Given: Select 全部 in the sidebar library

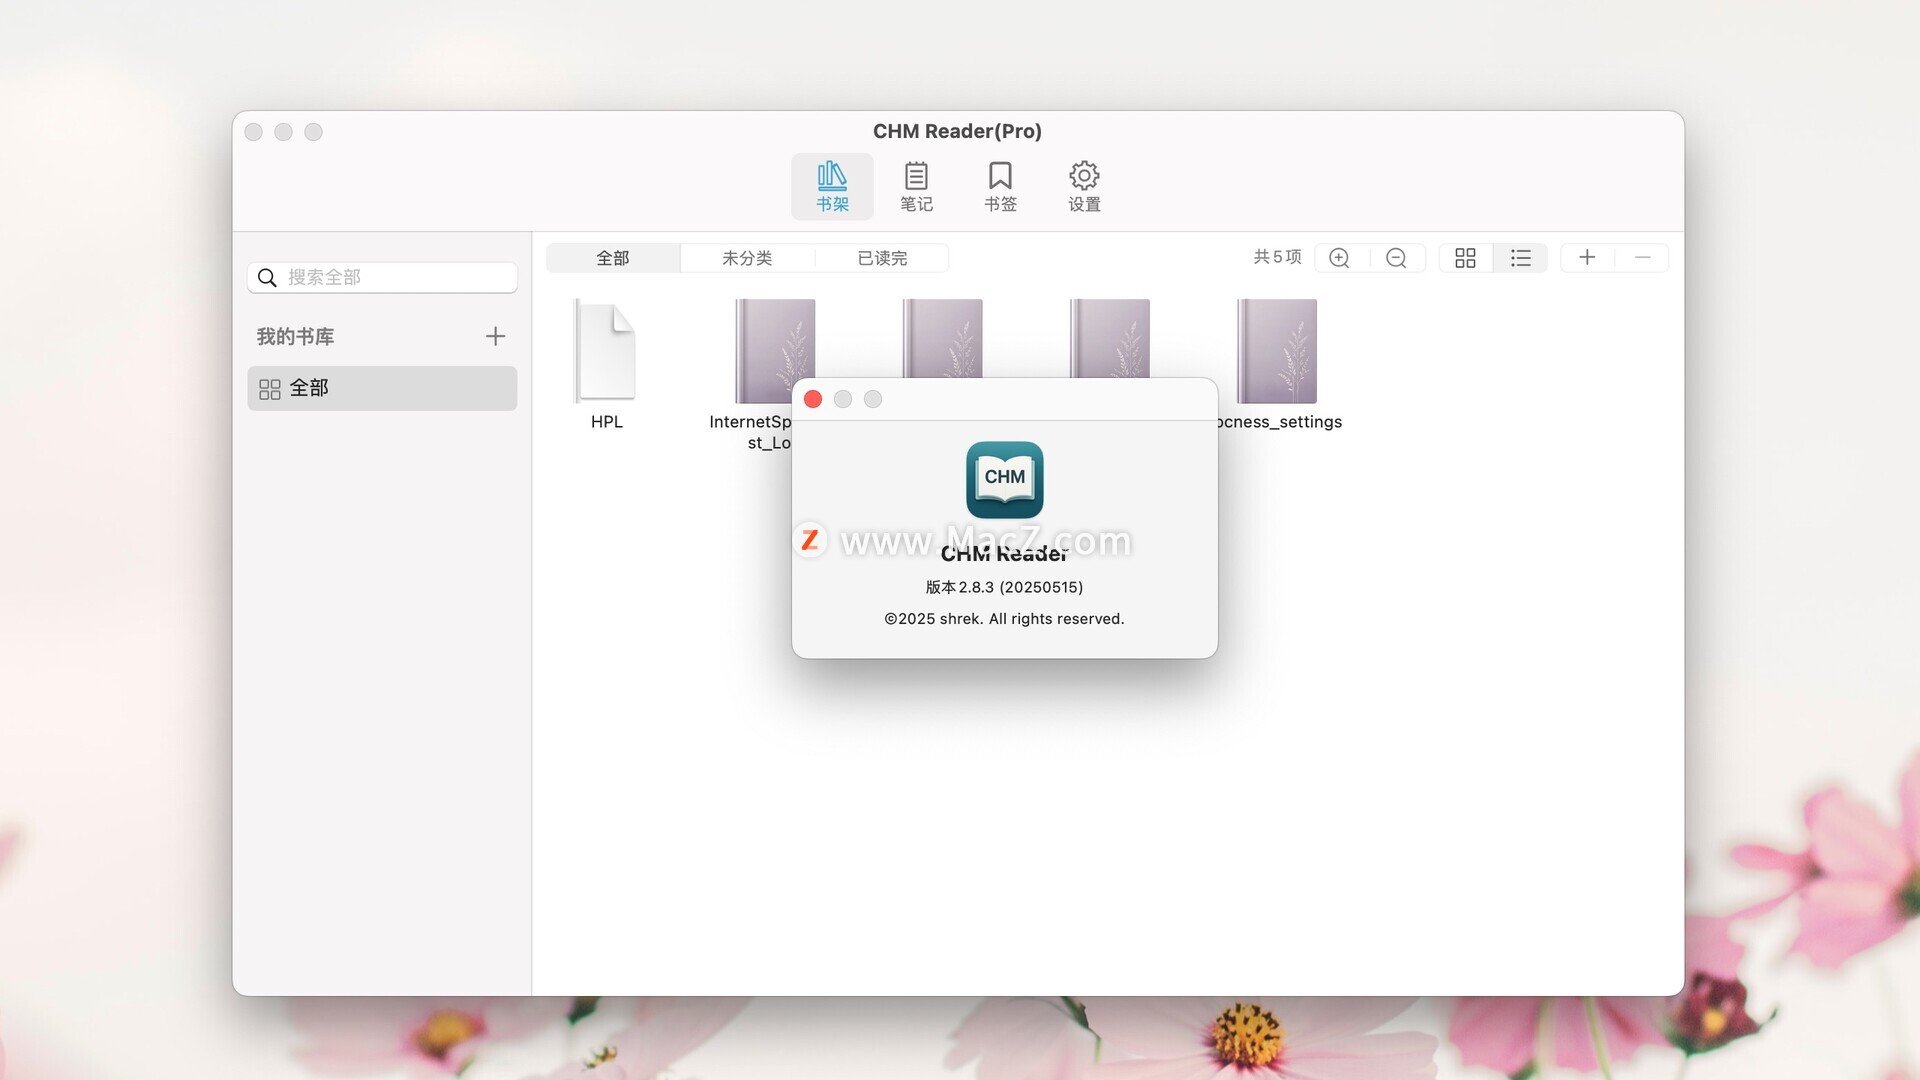Looking at the screenshot, I should click(x=382, y=388).
